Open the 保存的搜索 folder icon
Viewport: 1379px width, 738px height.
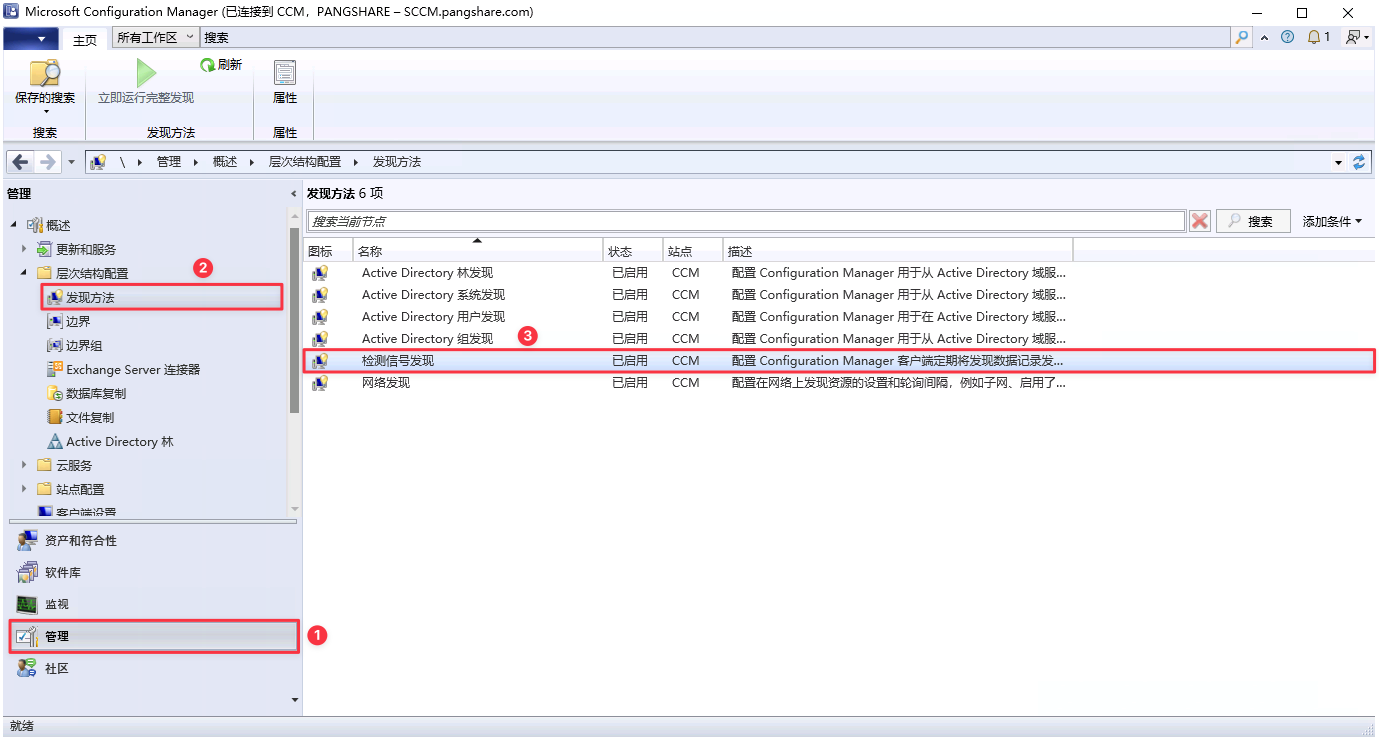click(x=45, y=73)
